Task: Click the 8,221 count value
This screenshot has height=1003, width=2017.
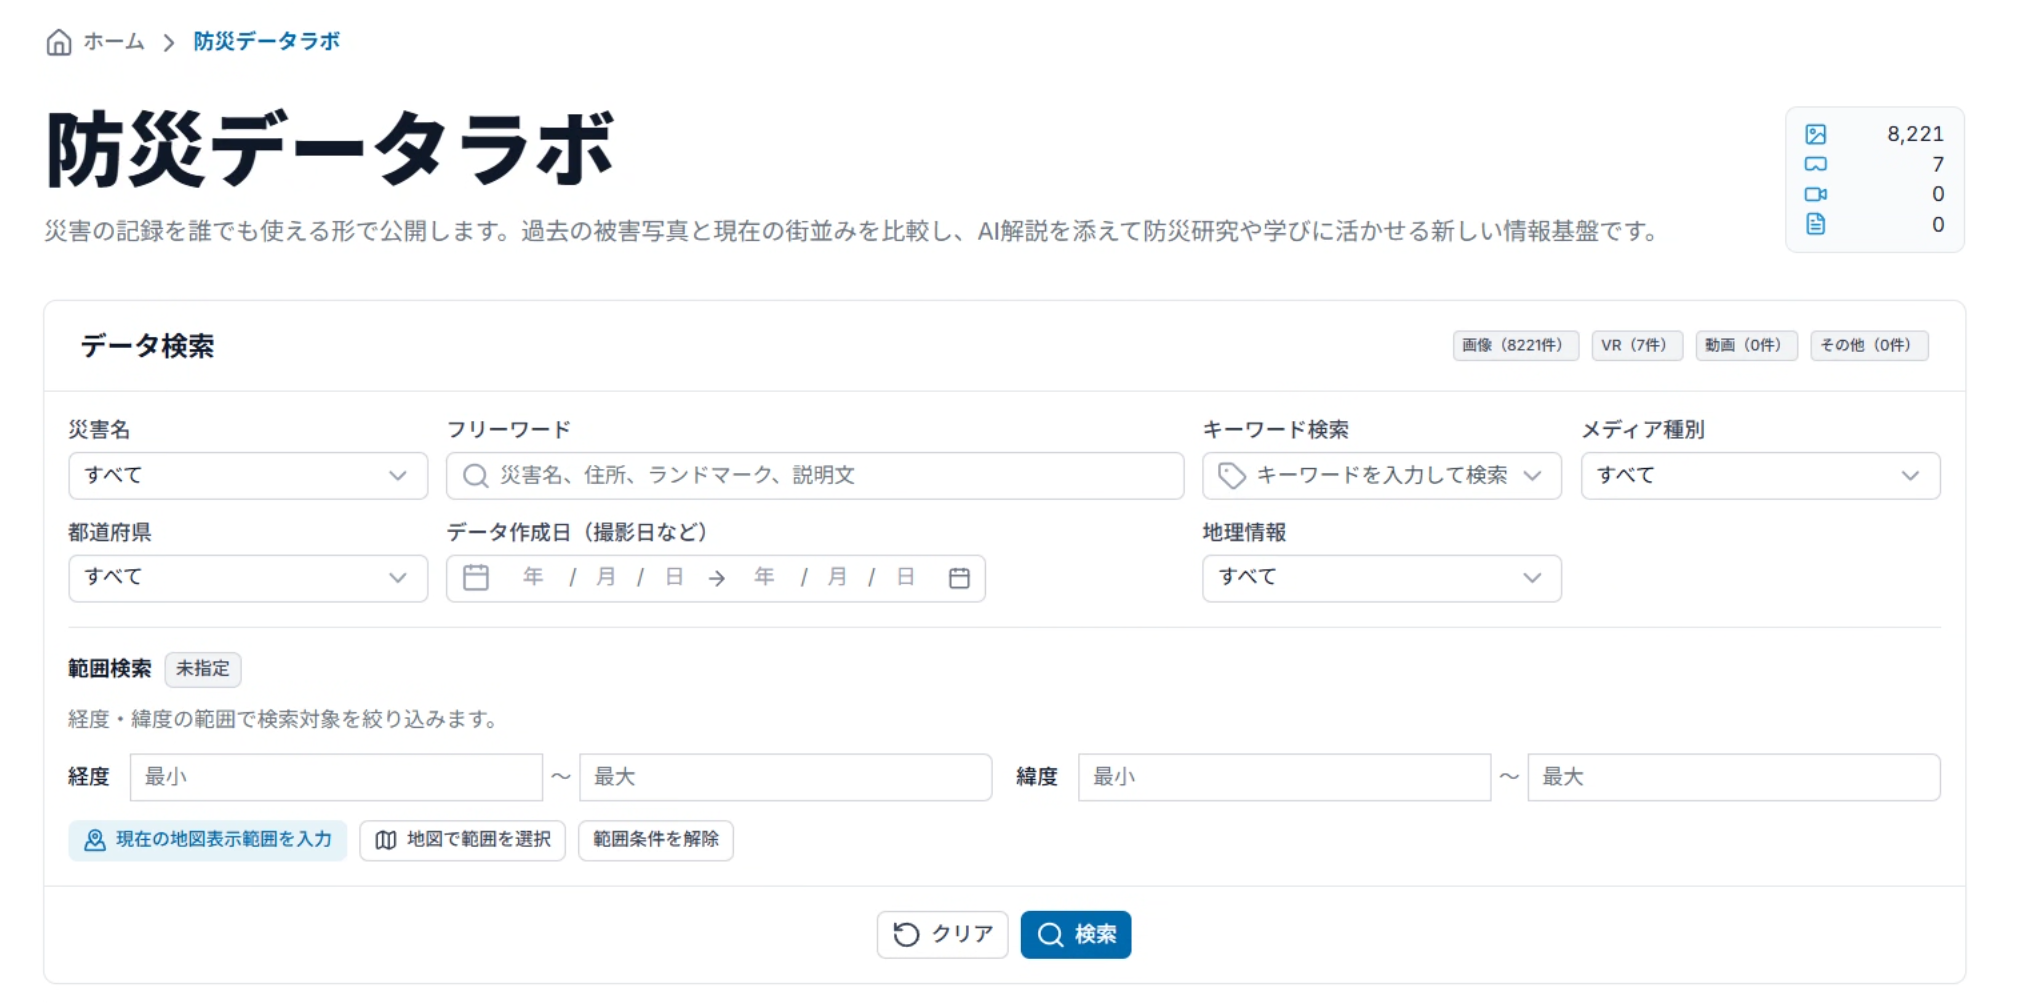Action: [x=1915, y=134]
